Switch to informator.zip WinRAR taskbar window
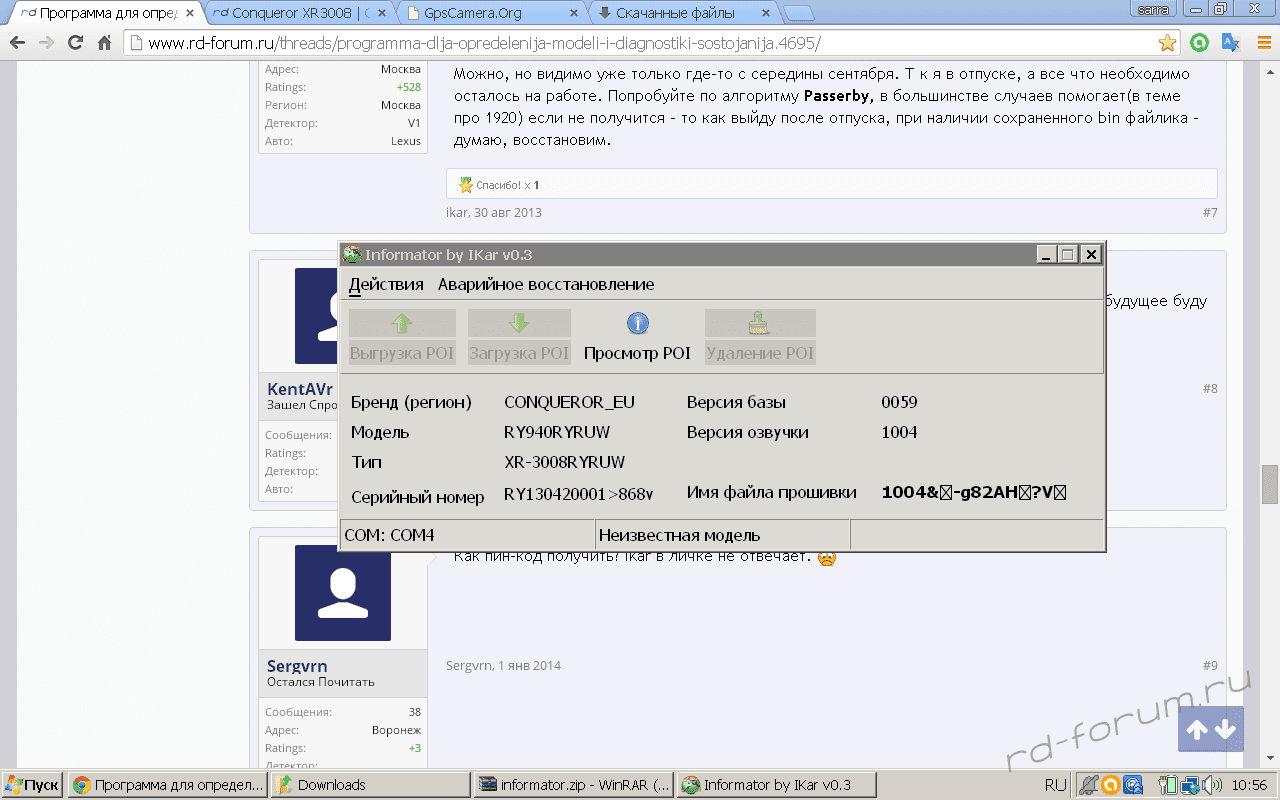Screen dimensions: 1280x800 (x=574, y=785)
